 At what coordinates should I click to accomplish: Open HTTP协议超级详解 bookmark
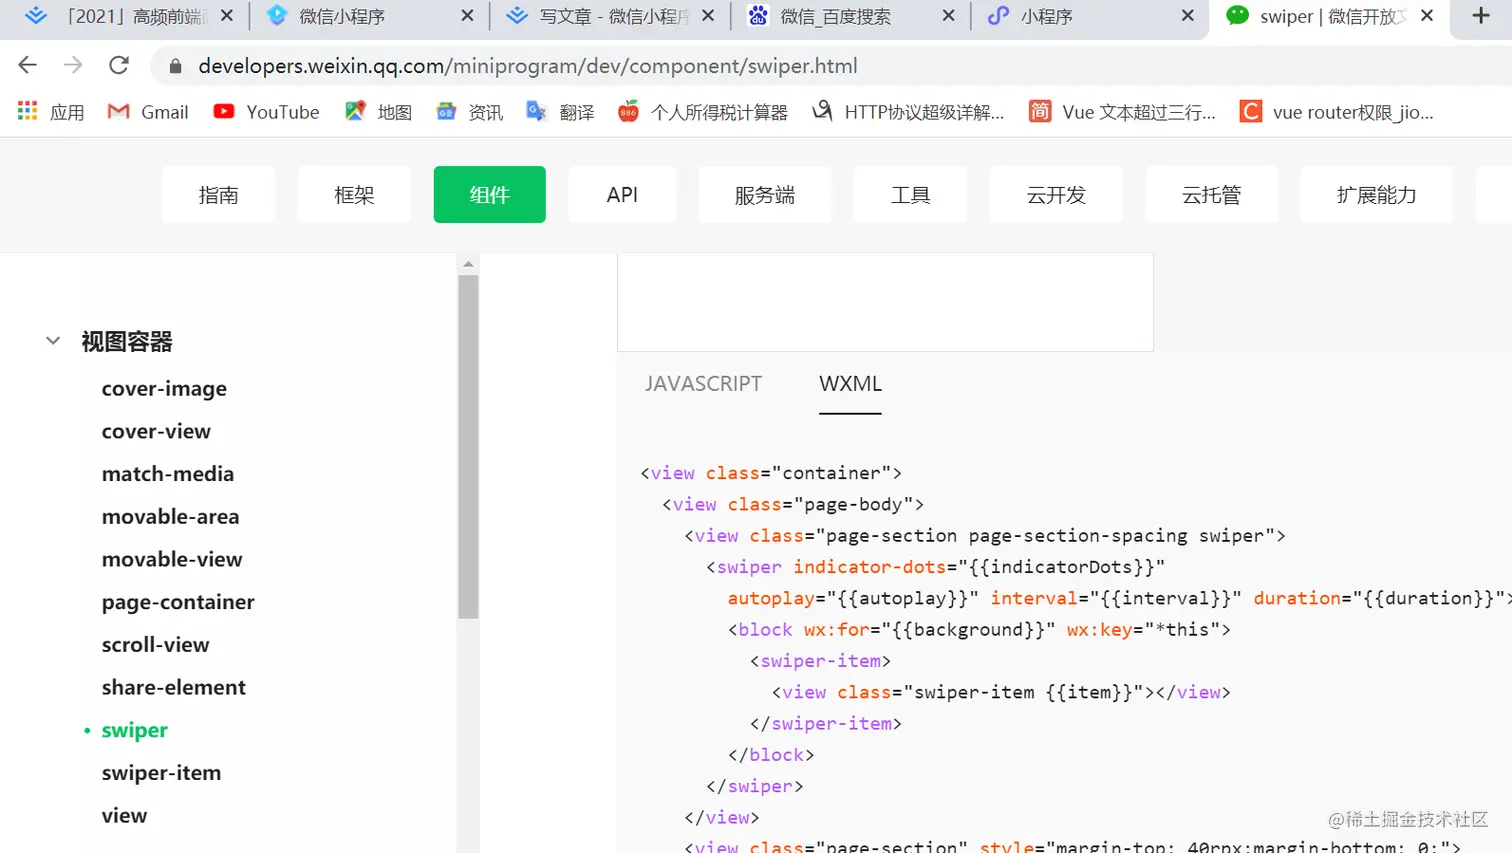[x=908, y=112]
